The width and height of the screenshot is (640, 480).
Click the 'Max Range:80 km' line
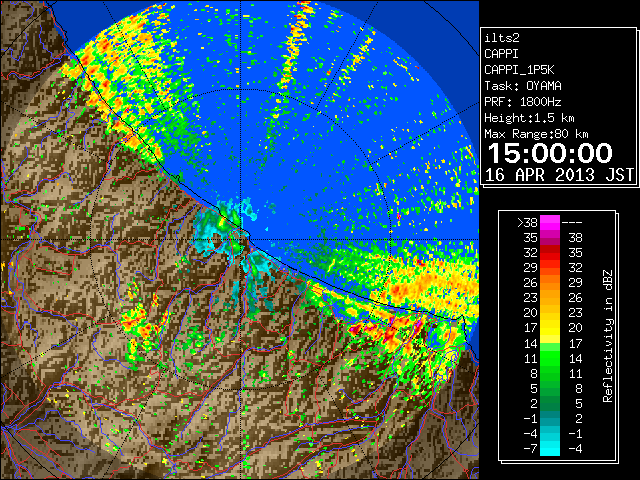point(536,134)
